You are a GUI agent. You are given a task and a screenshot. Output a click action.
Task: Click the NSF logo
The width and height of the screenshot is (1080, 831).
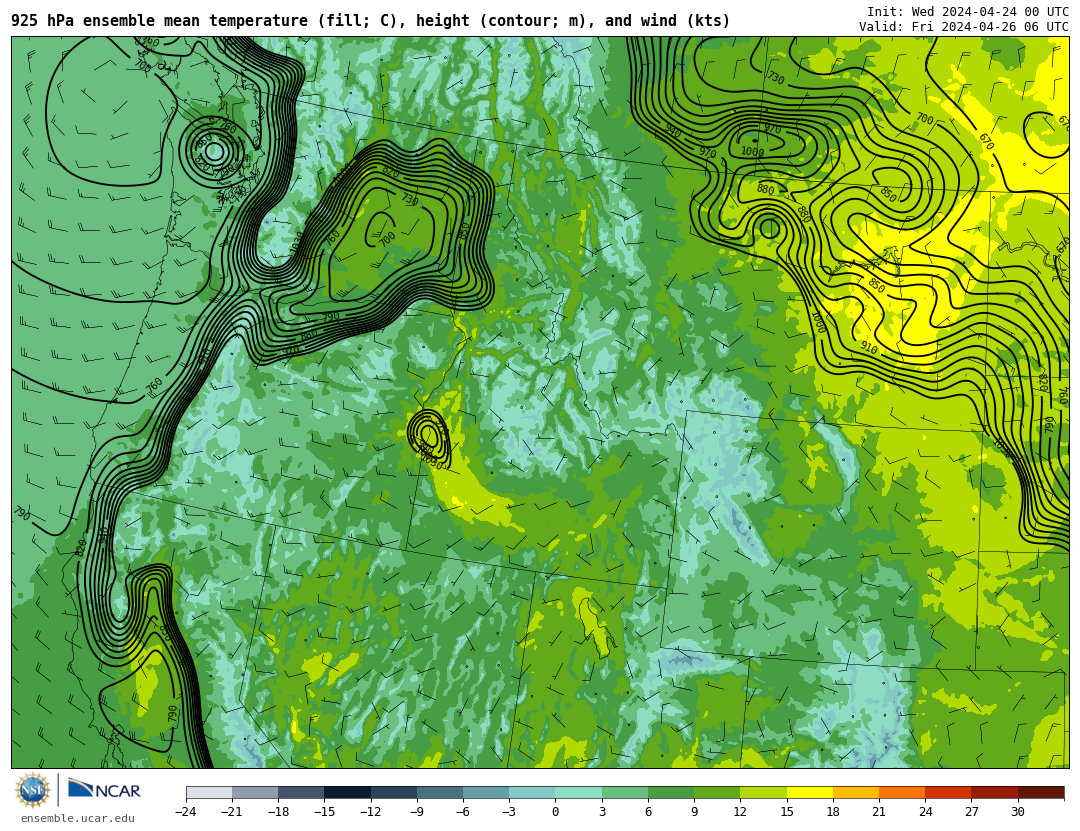point(32,790)
